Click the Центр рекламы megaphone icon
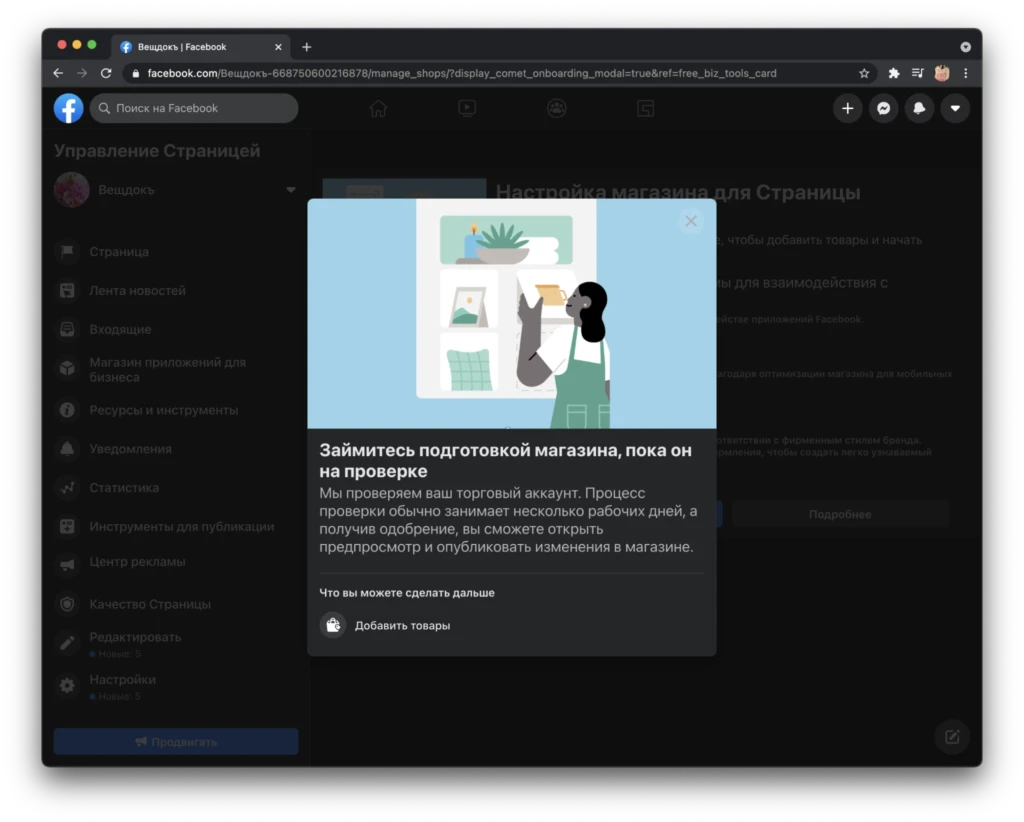This screenshot has height=822, width=1024. pos(67,564)
